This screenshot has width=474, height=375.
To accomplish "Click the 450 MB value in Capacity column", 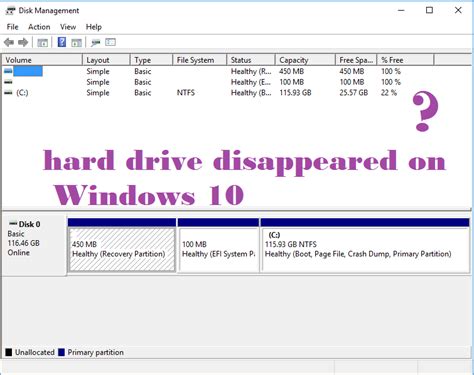I will [292, 71].
